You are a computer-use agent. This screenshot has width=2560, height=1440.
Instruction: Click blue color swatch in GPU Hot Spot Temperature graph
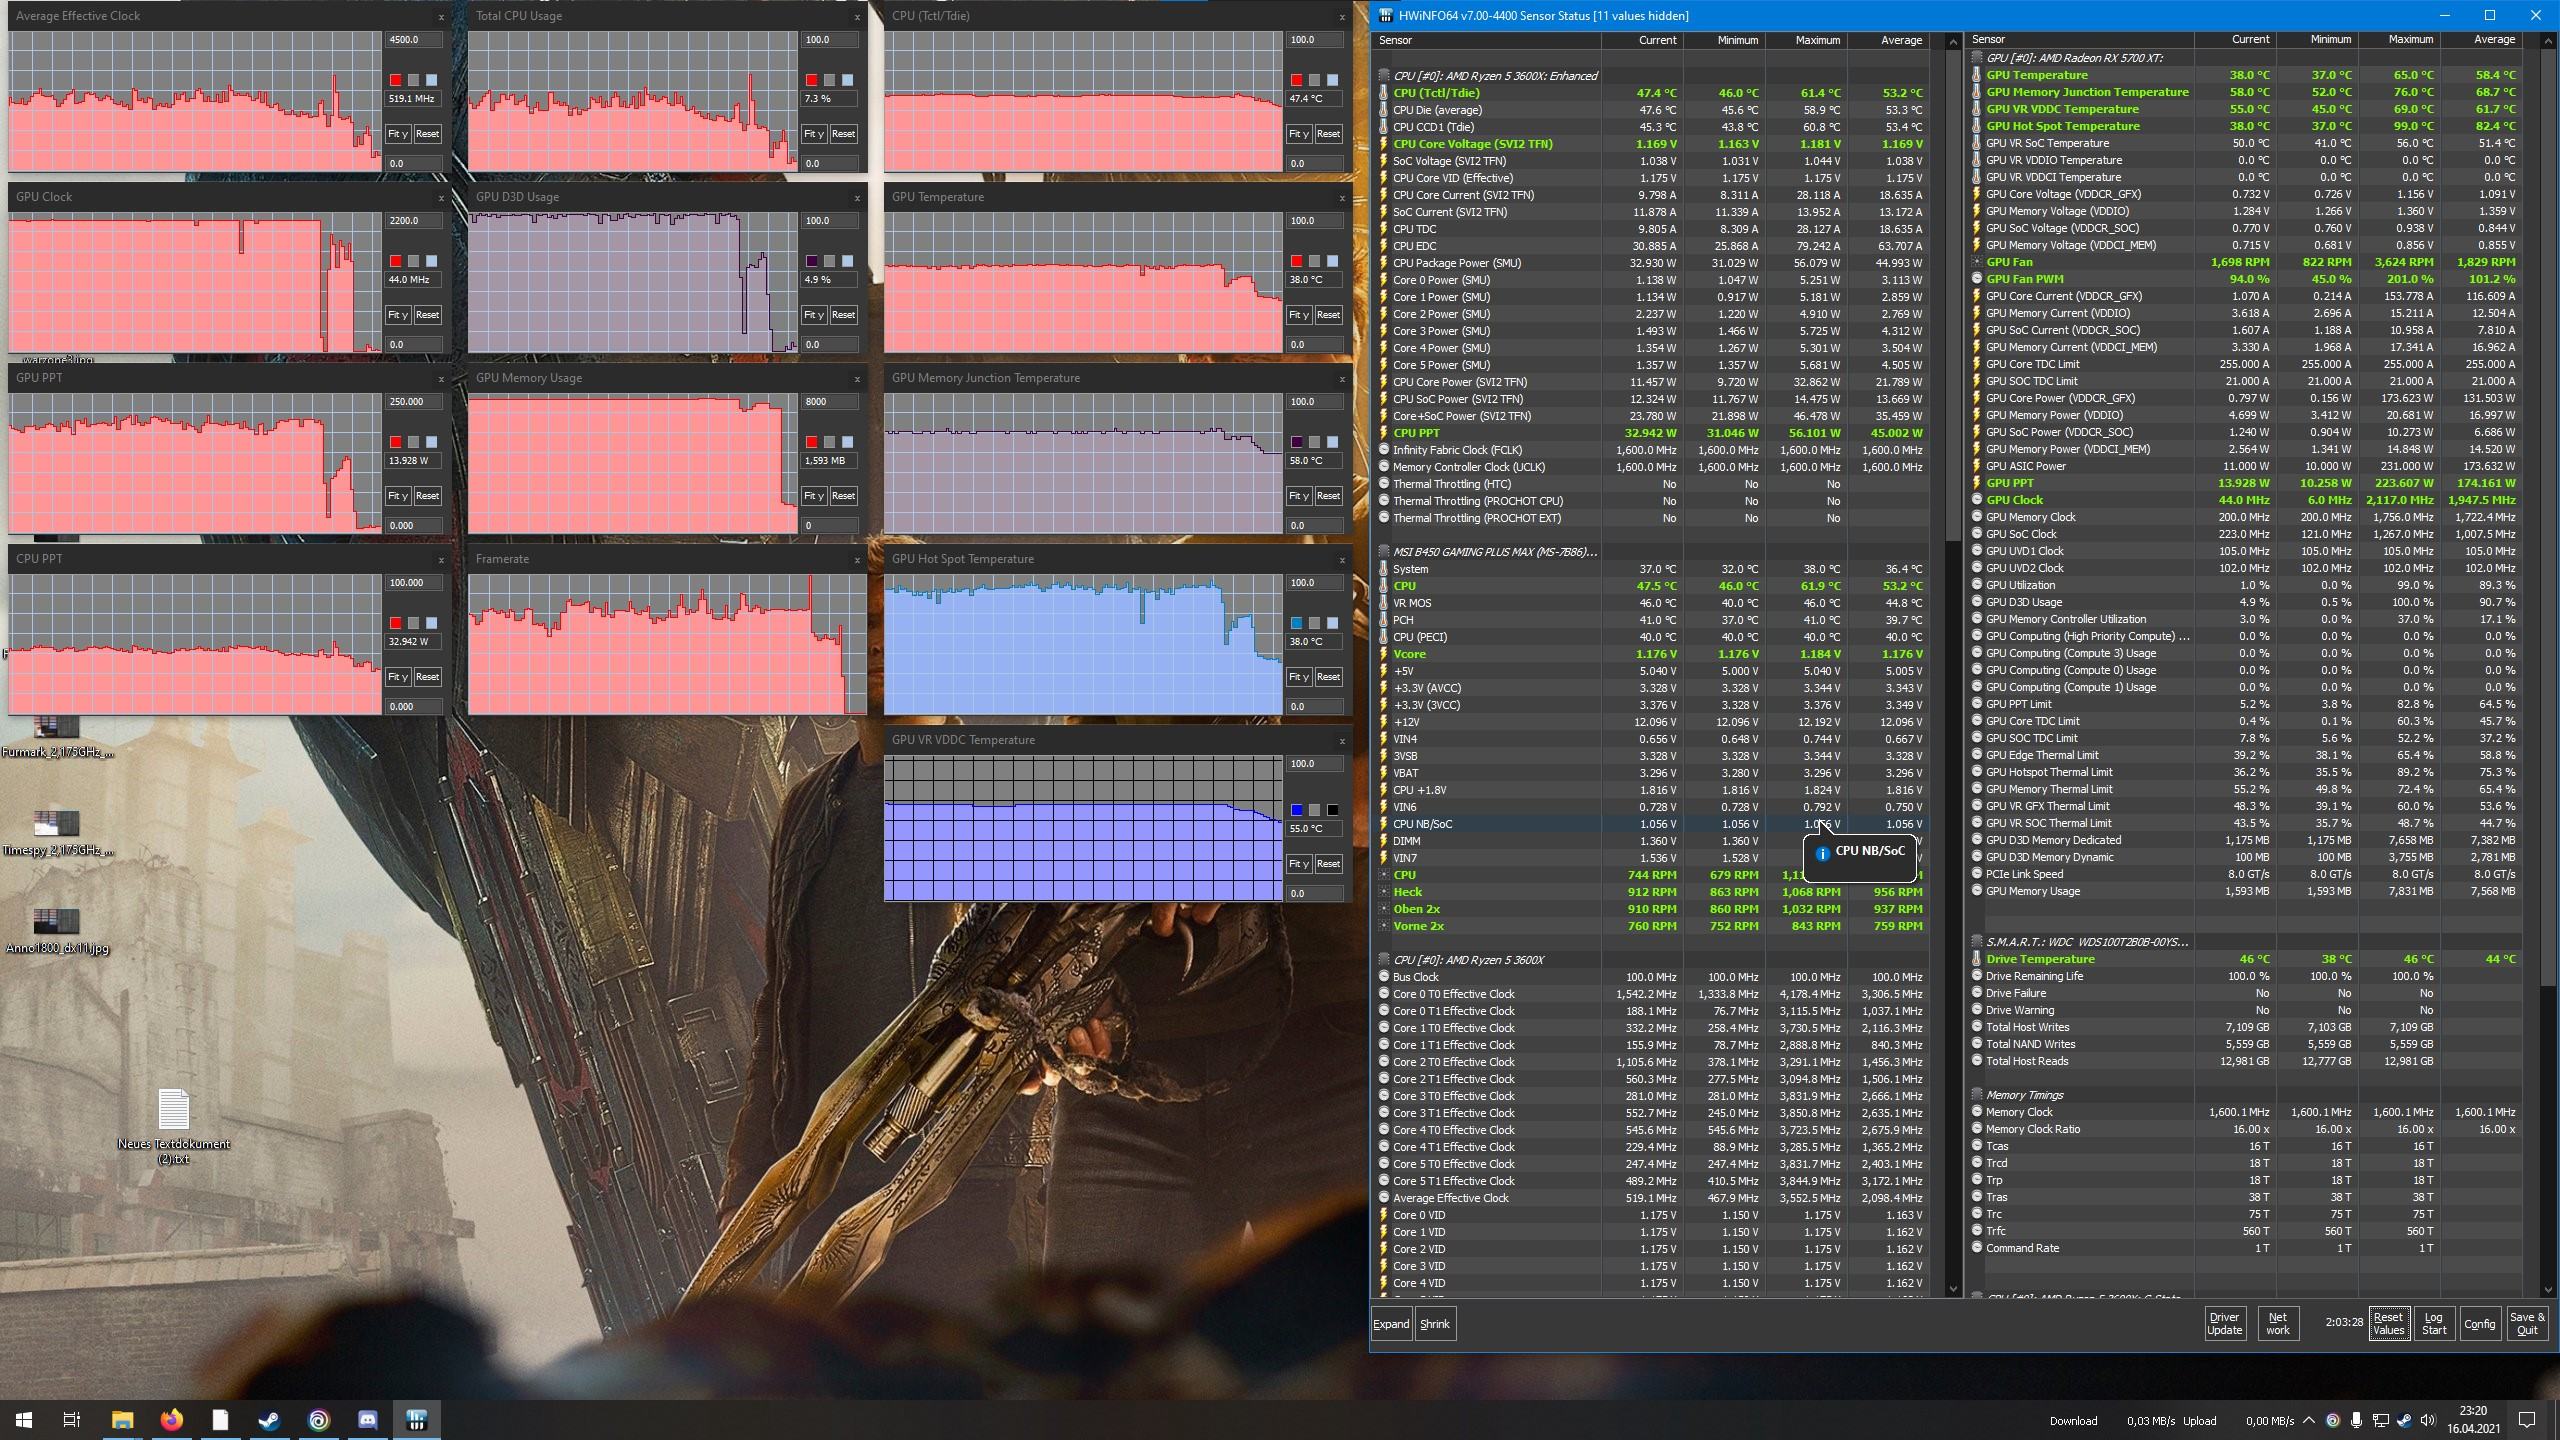pos(1296,623)
